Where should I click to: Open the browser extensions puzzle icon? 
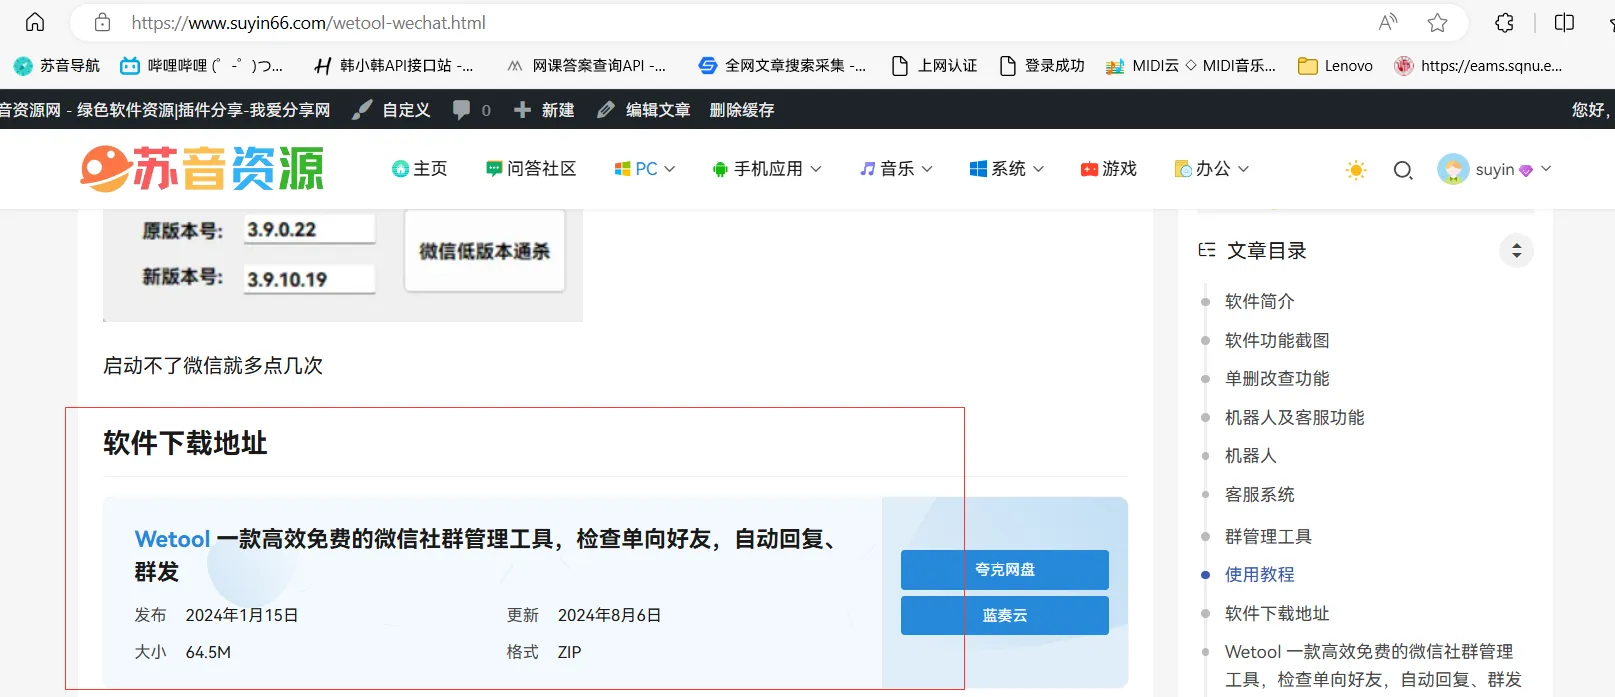point(1504,22)
